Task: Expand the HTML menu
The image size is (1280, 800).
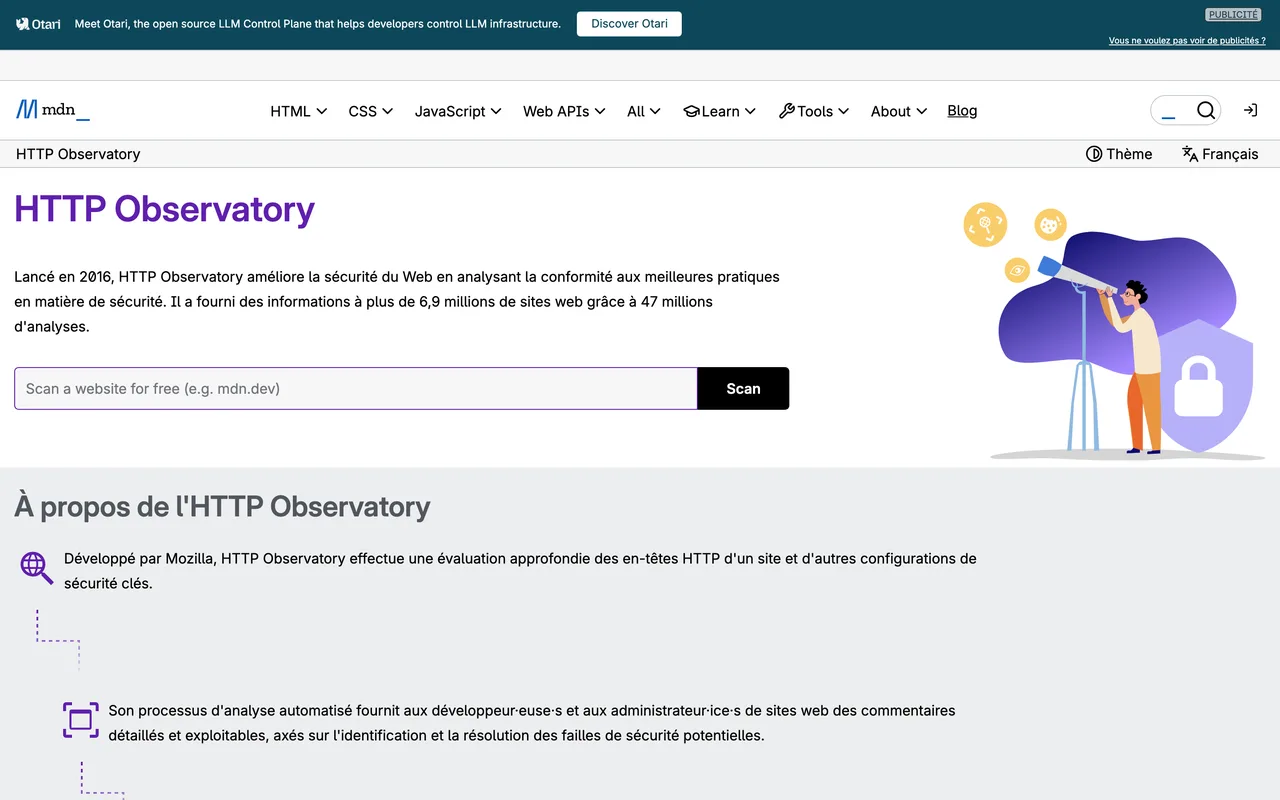Action: click(299, 111)
